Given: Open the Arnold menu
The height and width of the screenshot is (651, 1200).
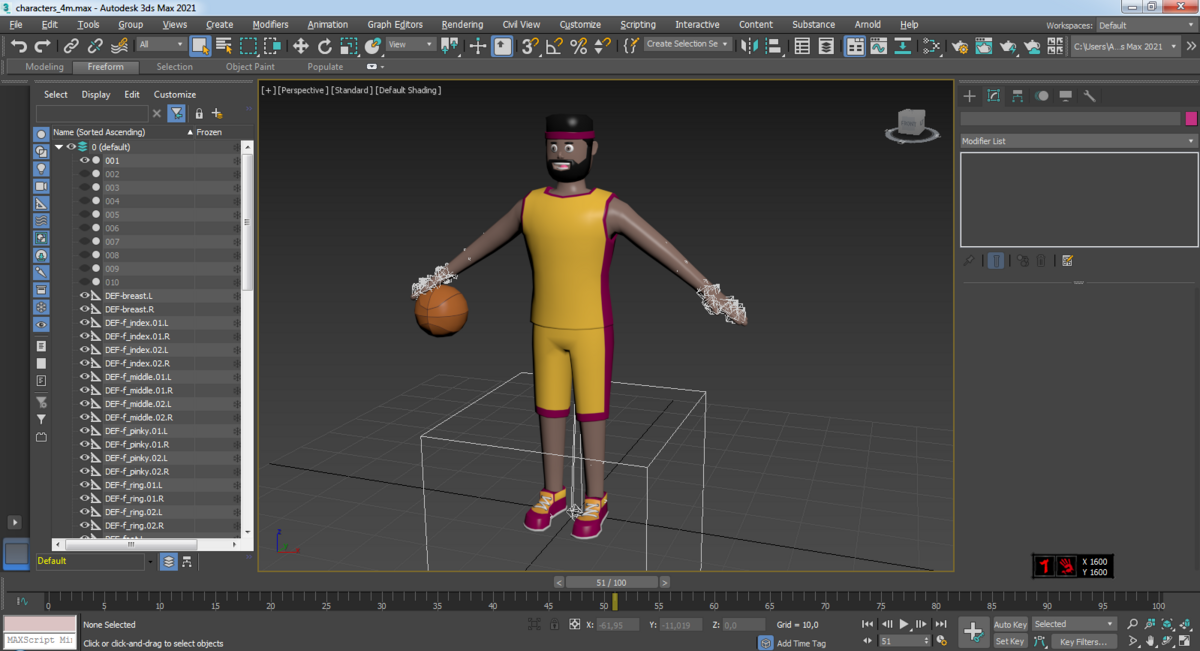Looking at the screenshot, I should point(868,24).
